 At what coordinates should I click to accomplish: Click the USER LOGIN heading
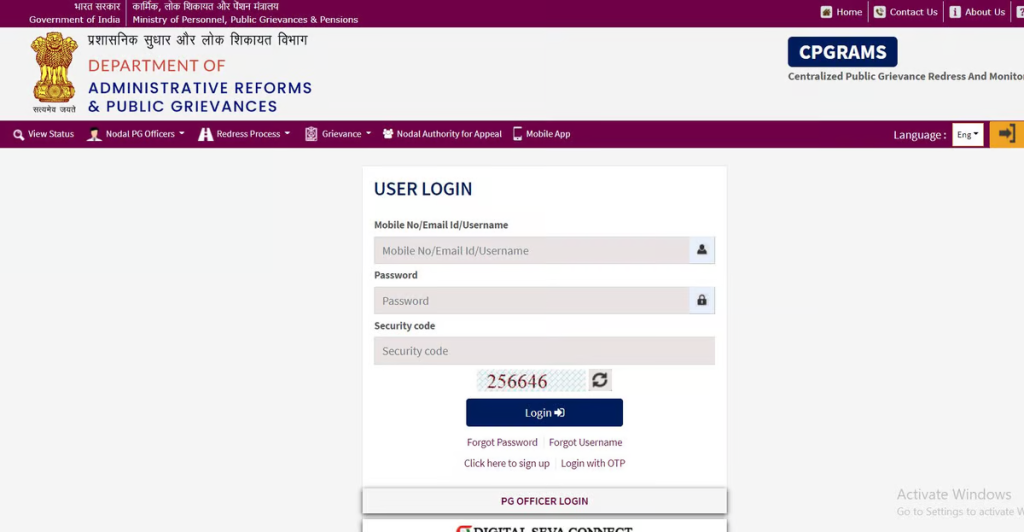[423, 189]
